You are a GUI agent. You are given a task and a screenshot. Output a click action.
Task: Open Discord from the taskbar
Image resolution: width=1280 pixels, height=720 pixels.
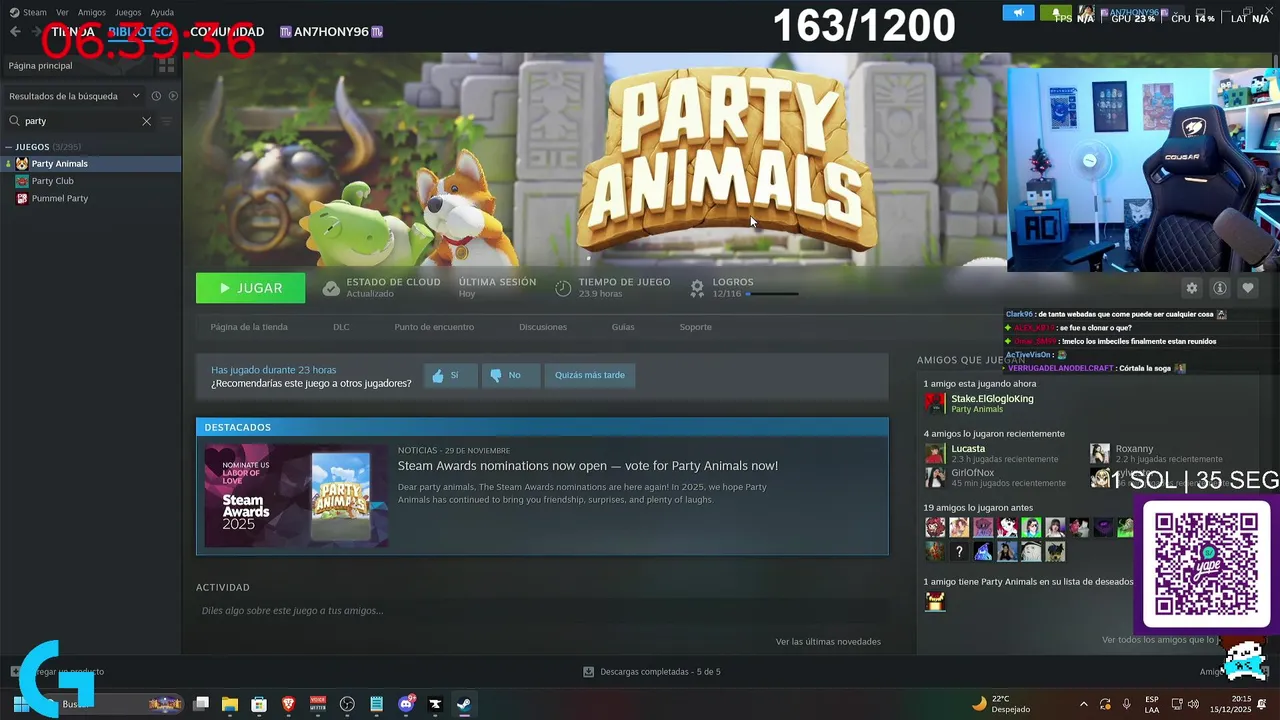406,704
